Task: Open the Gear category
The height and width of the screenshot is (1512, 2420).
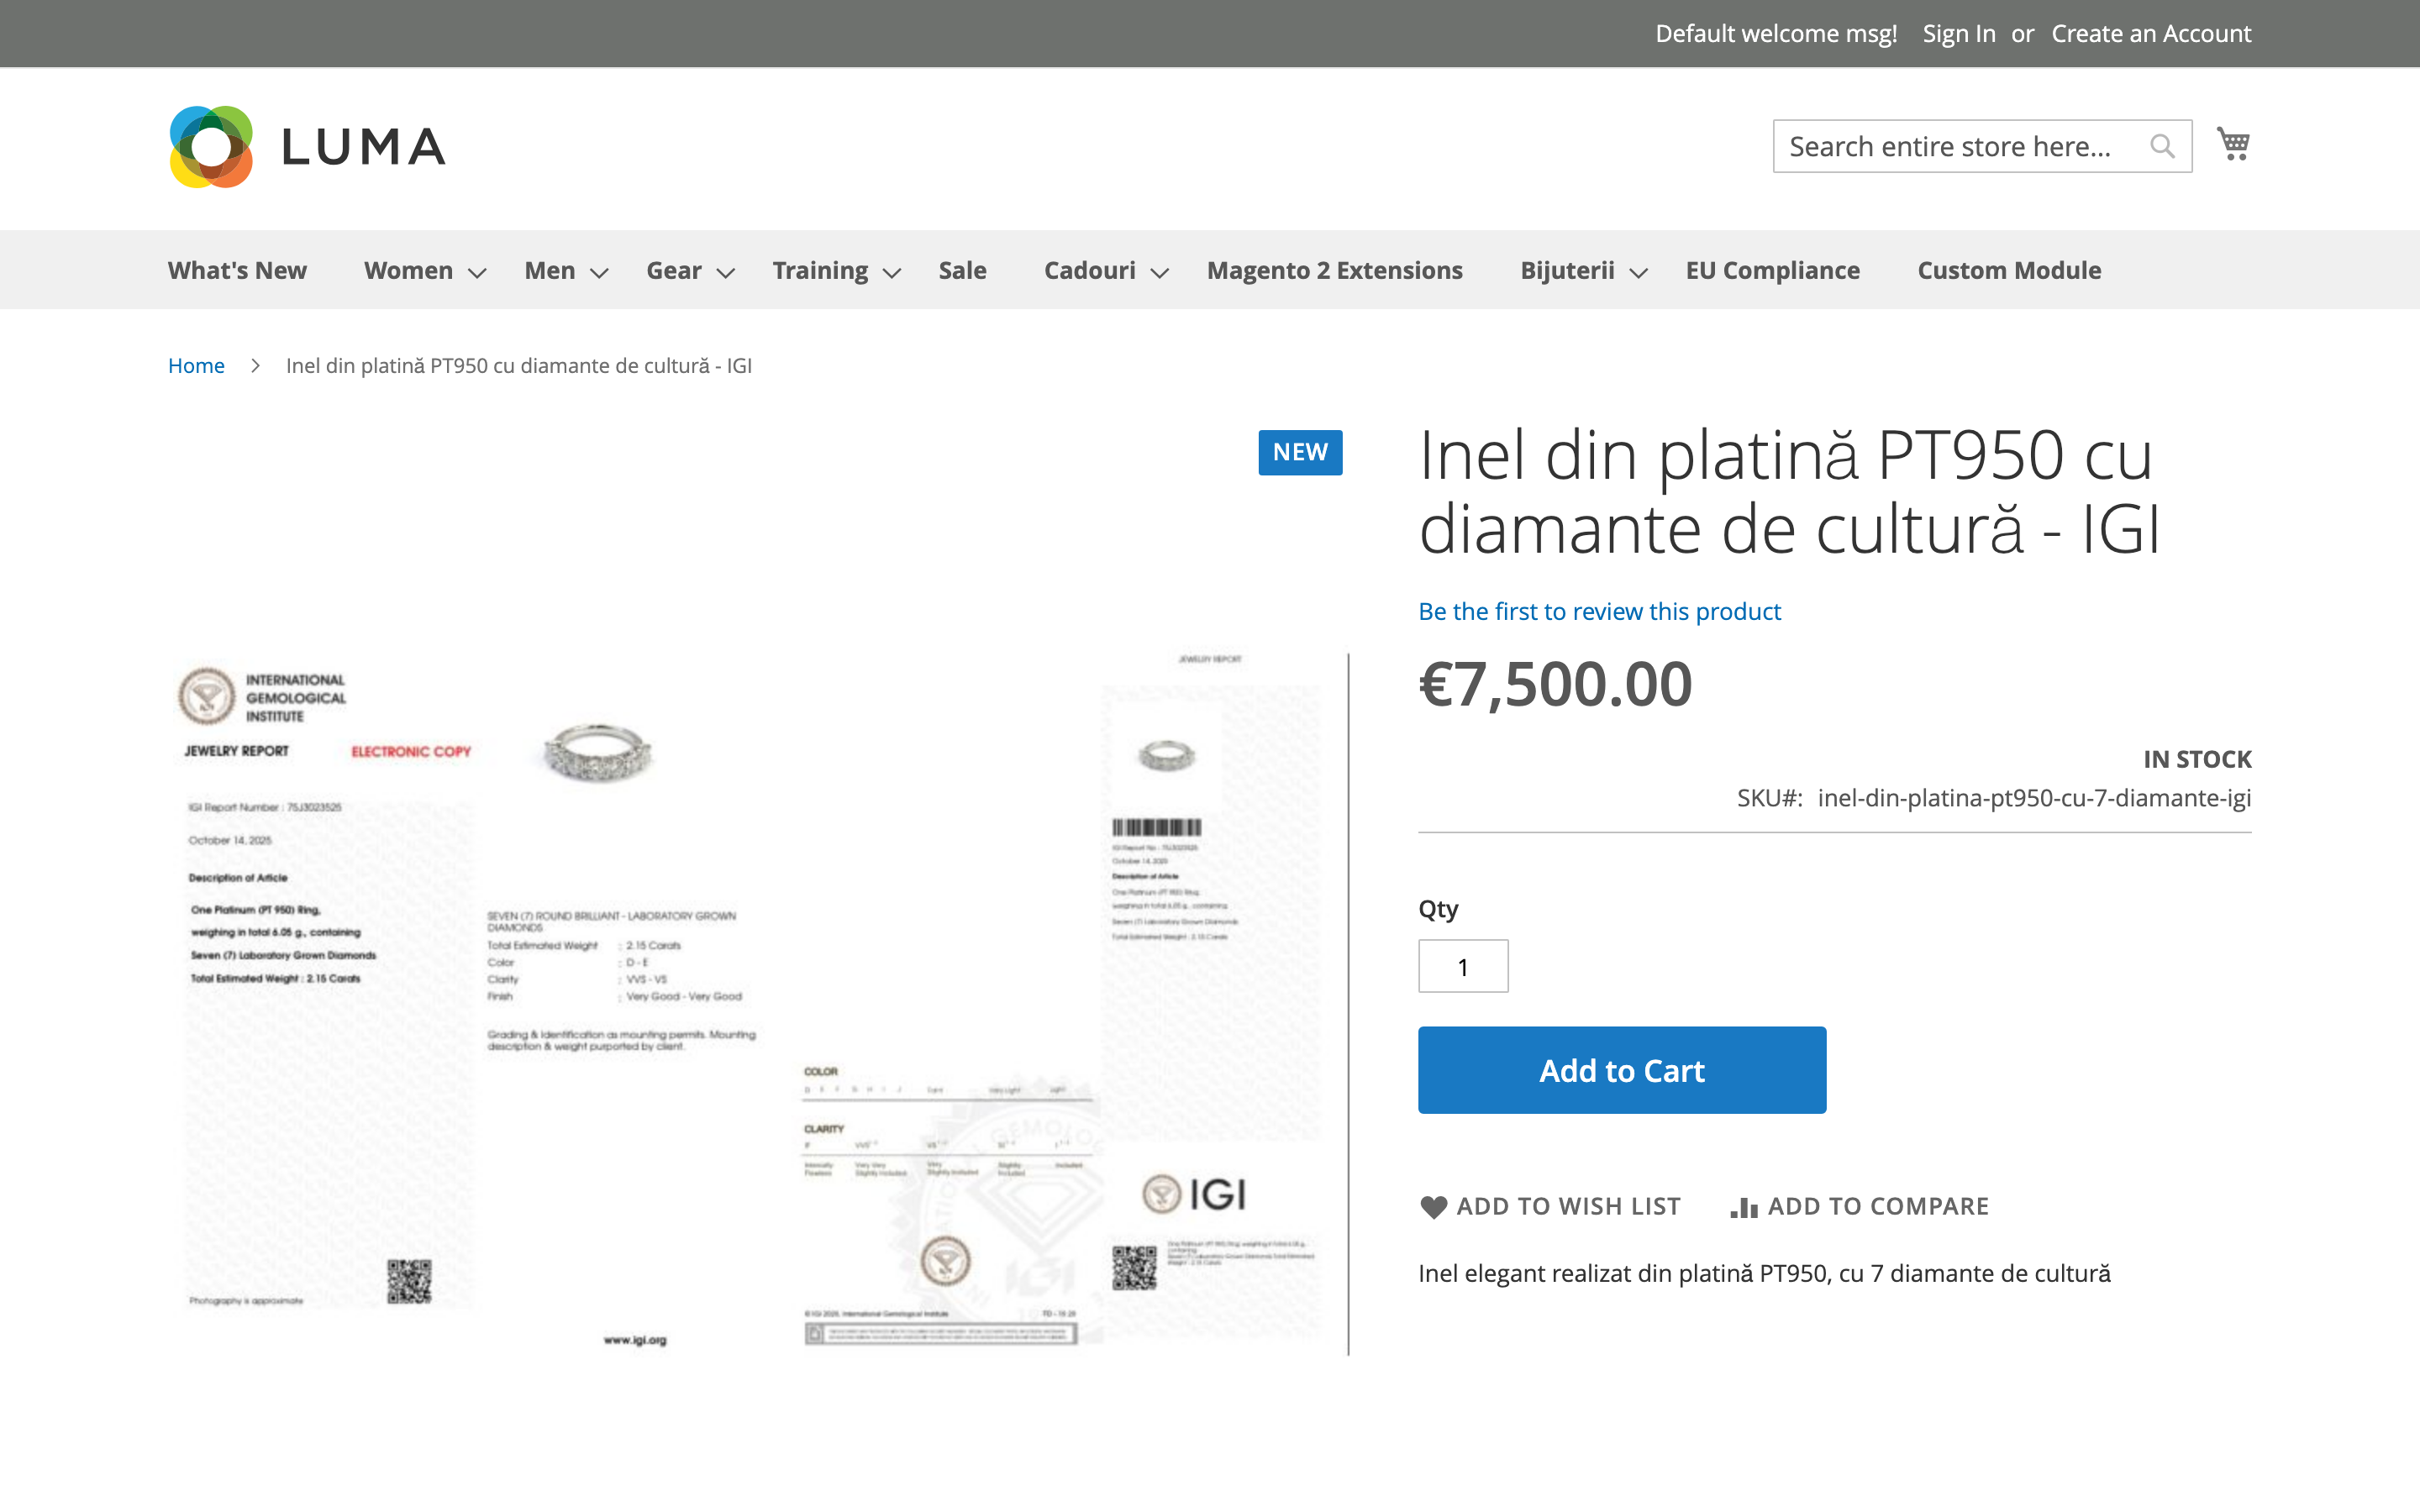Action: (x=673, y=270)
